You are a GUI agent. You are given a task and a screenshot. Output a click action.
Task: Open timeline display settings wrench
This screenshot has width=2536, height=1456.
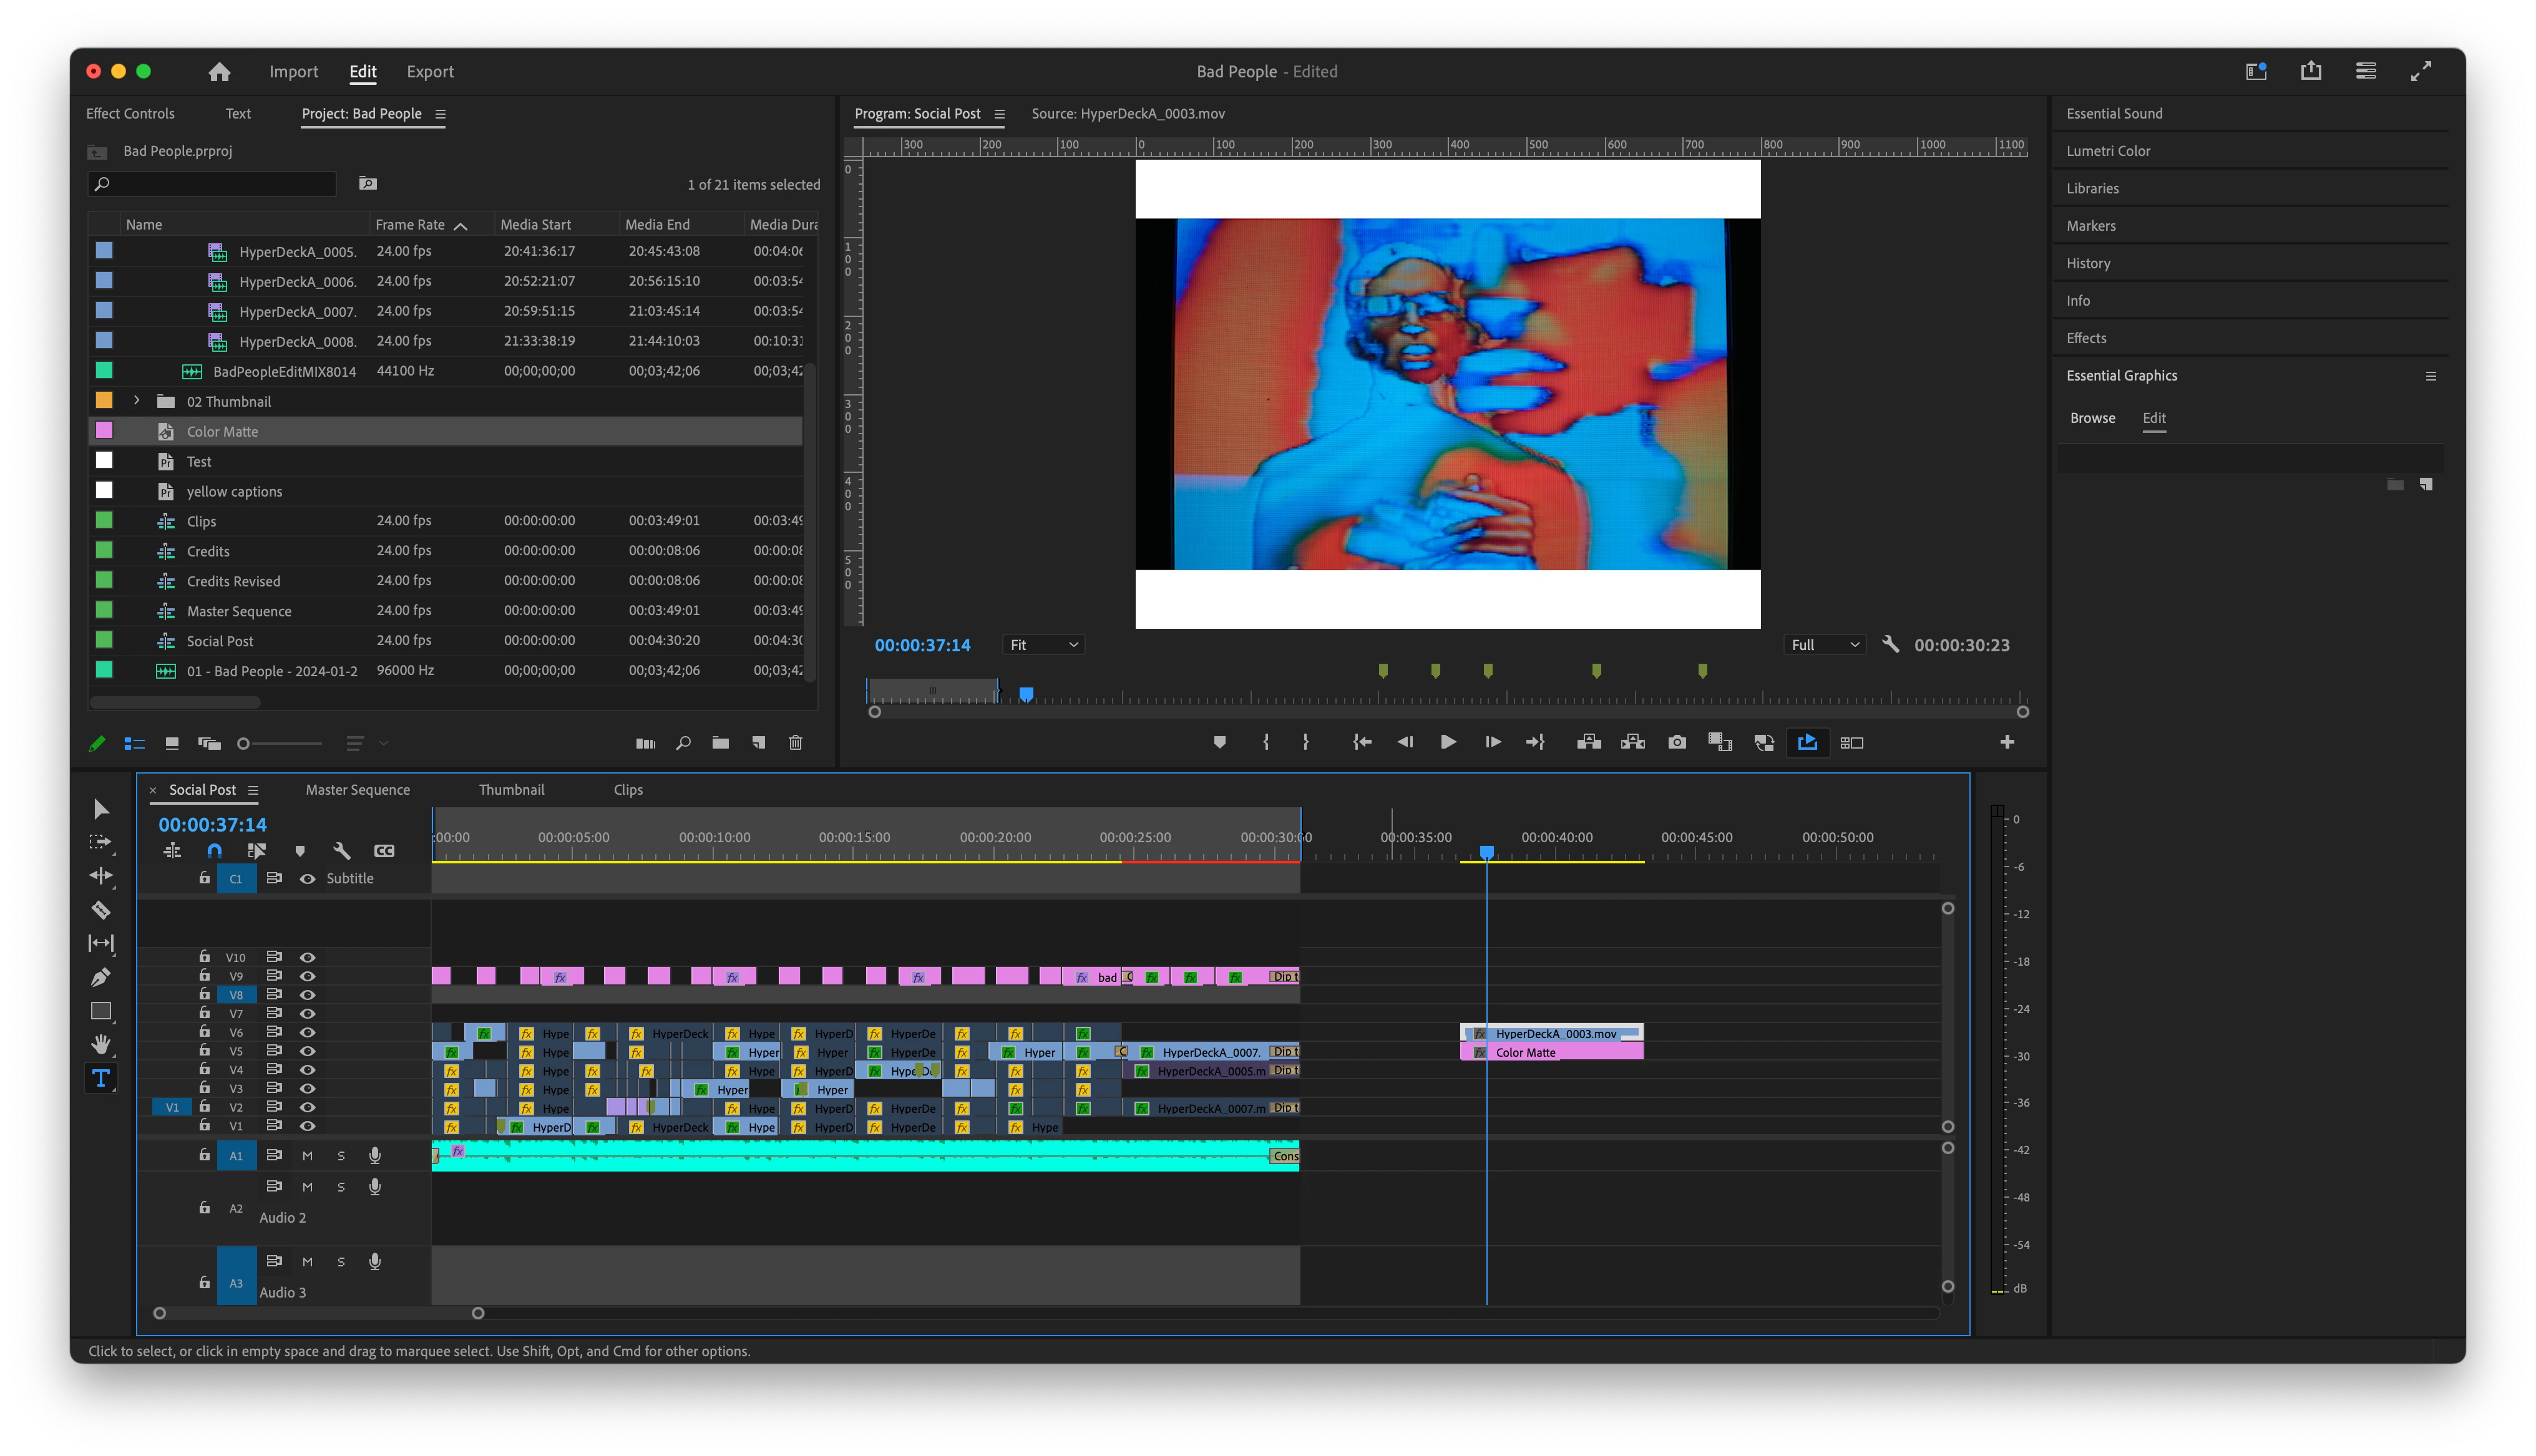(341, 851)
